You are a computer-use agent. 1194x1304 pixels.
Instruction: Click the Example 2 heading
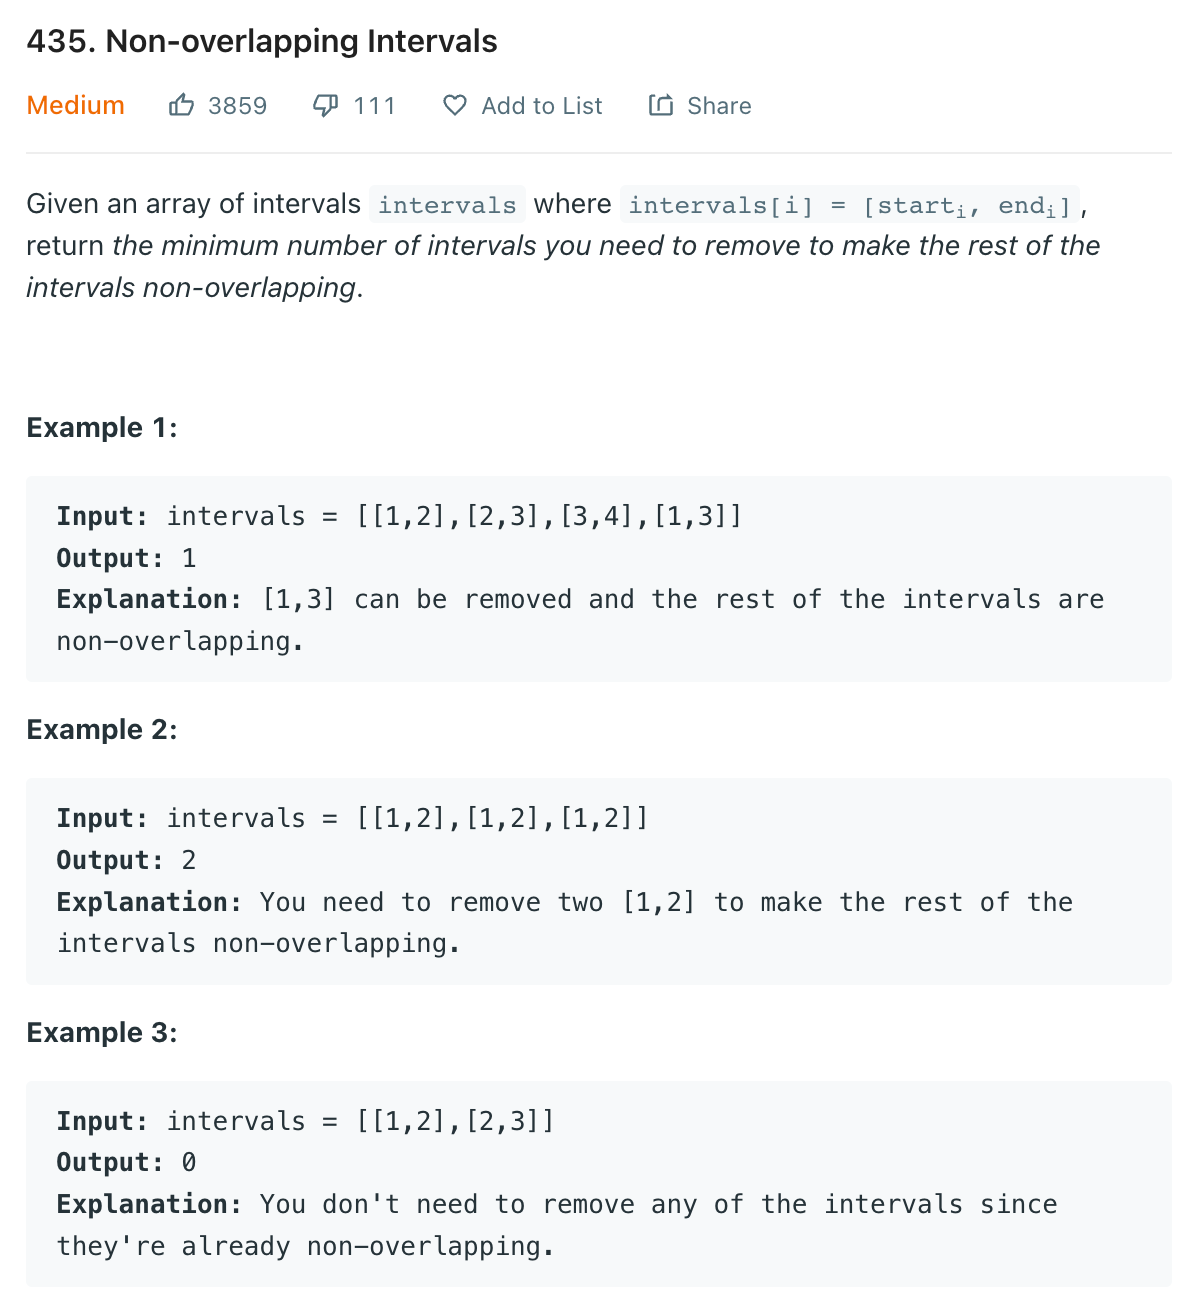(x=102, y=730)
